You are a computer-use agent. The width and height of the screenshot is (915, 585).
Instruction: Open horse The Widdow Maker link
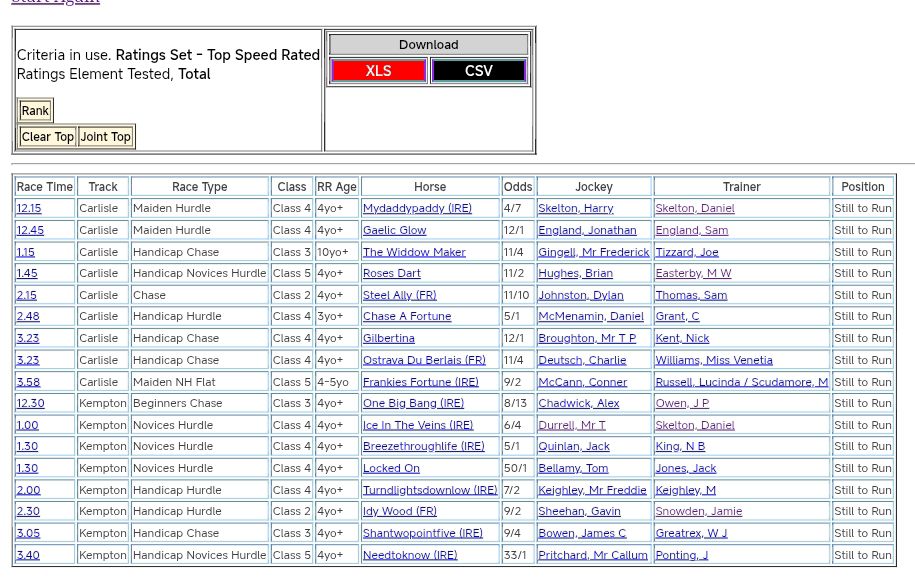click(x=414, y=252)
